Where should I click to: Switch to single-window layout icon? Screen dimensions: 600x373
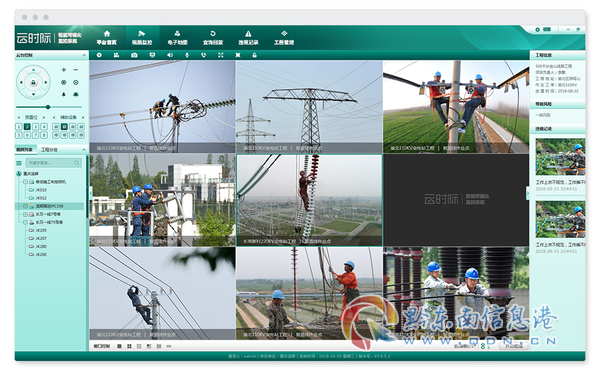tap(119, 346)
